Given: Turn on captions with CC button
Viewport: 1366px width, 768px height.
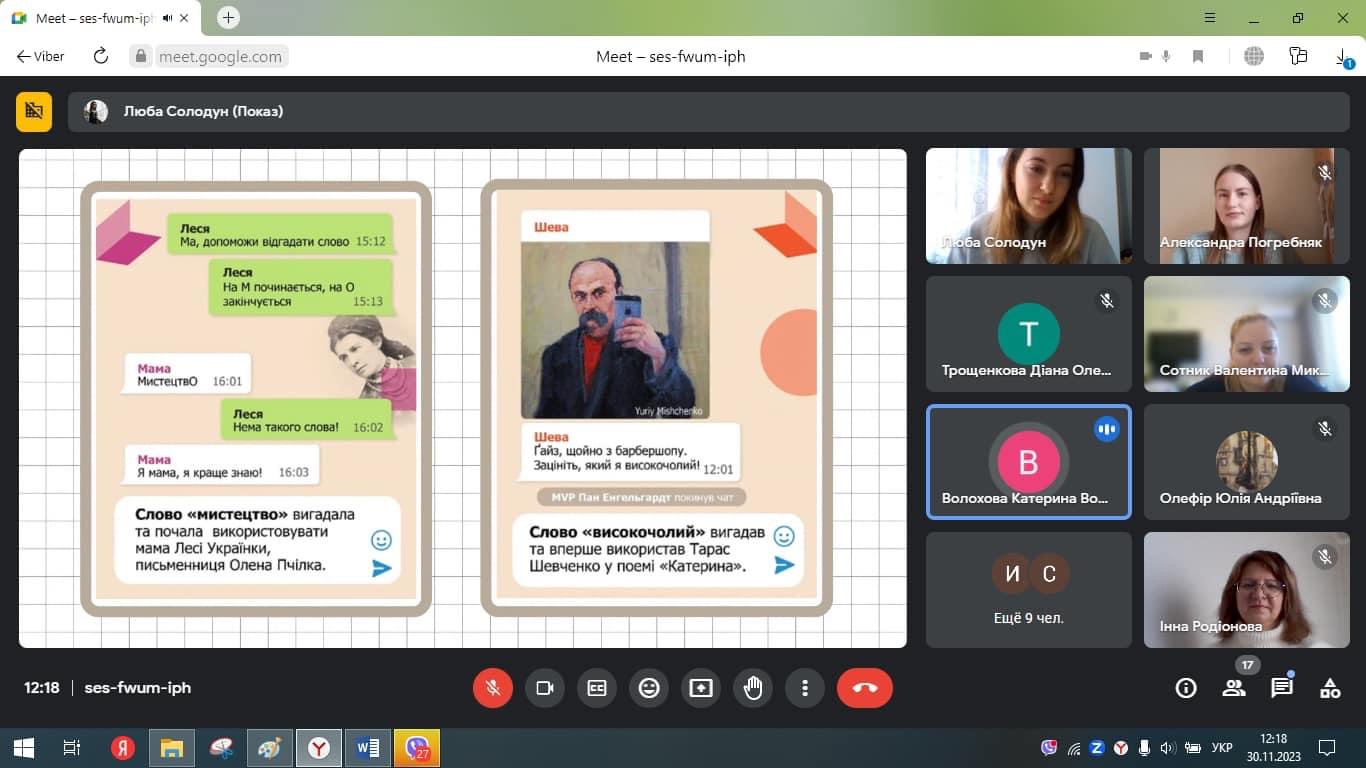Looking at the screenshot, I should [597, 688].
